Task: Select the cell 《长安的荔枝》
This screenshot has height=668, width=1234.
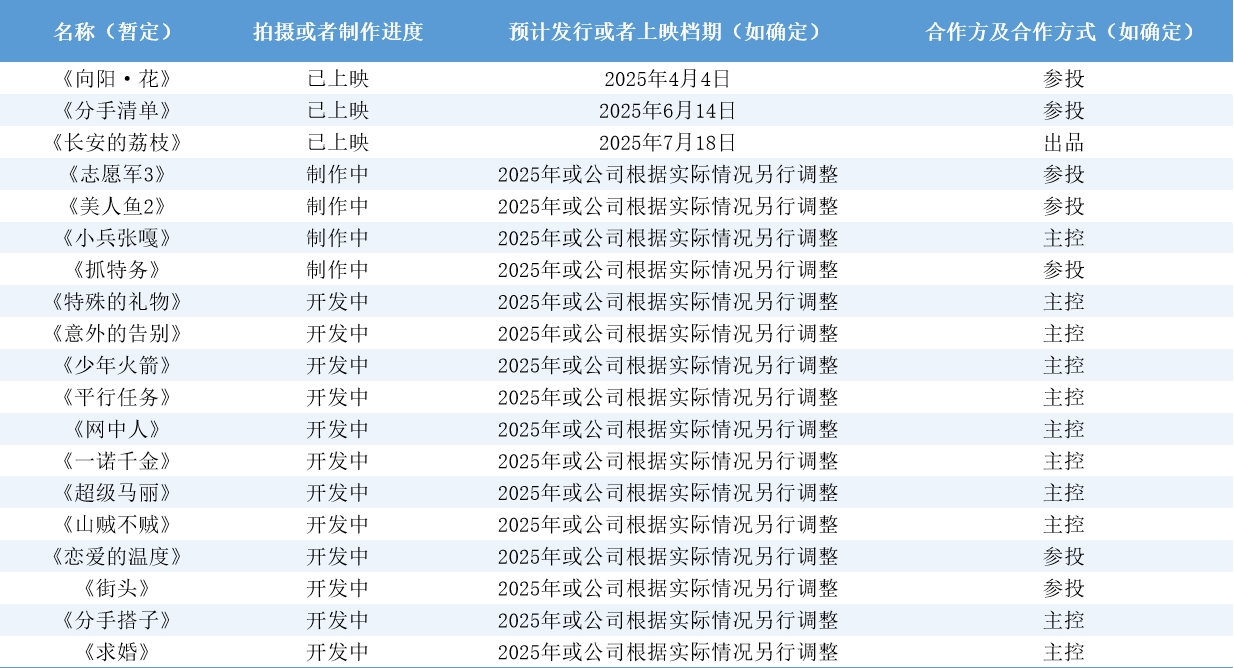Action: (116, 142)
